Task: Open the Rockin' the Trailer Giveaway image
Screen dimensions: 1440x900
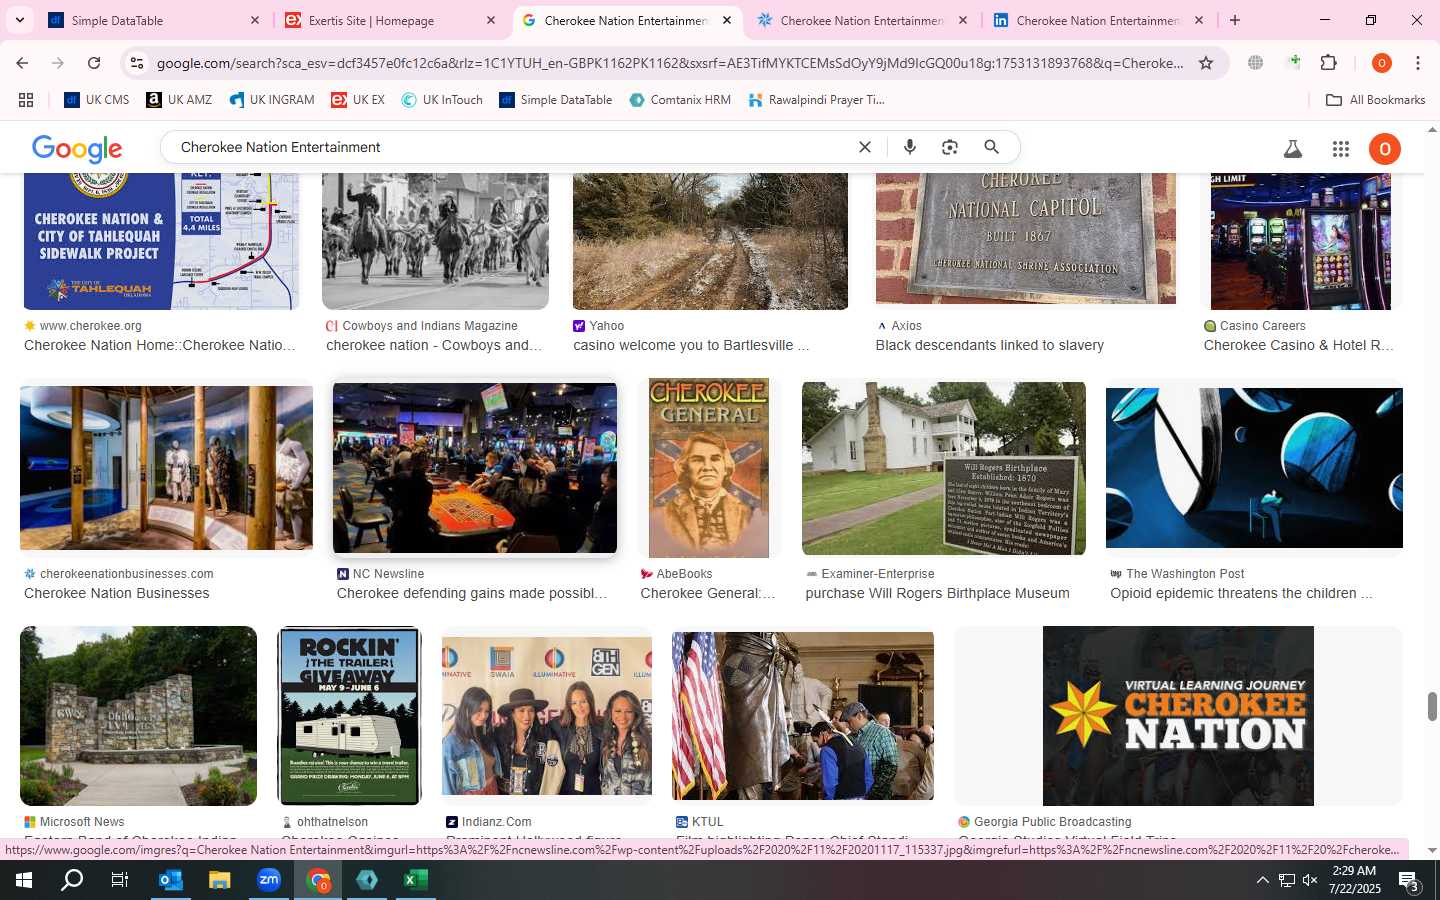Action: pos(349,716)
